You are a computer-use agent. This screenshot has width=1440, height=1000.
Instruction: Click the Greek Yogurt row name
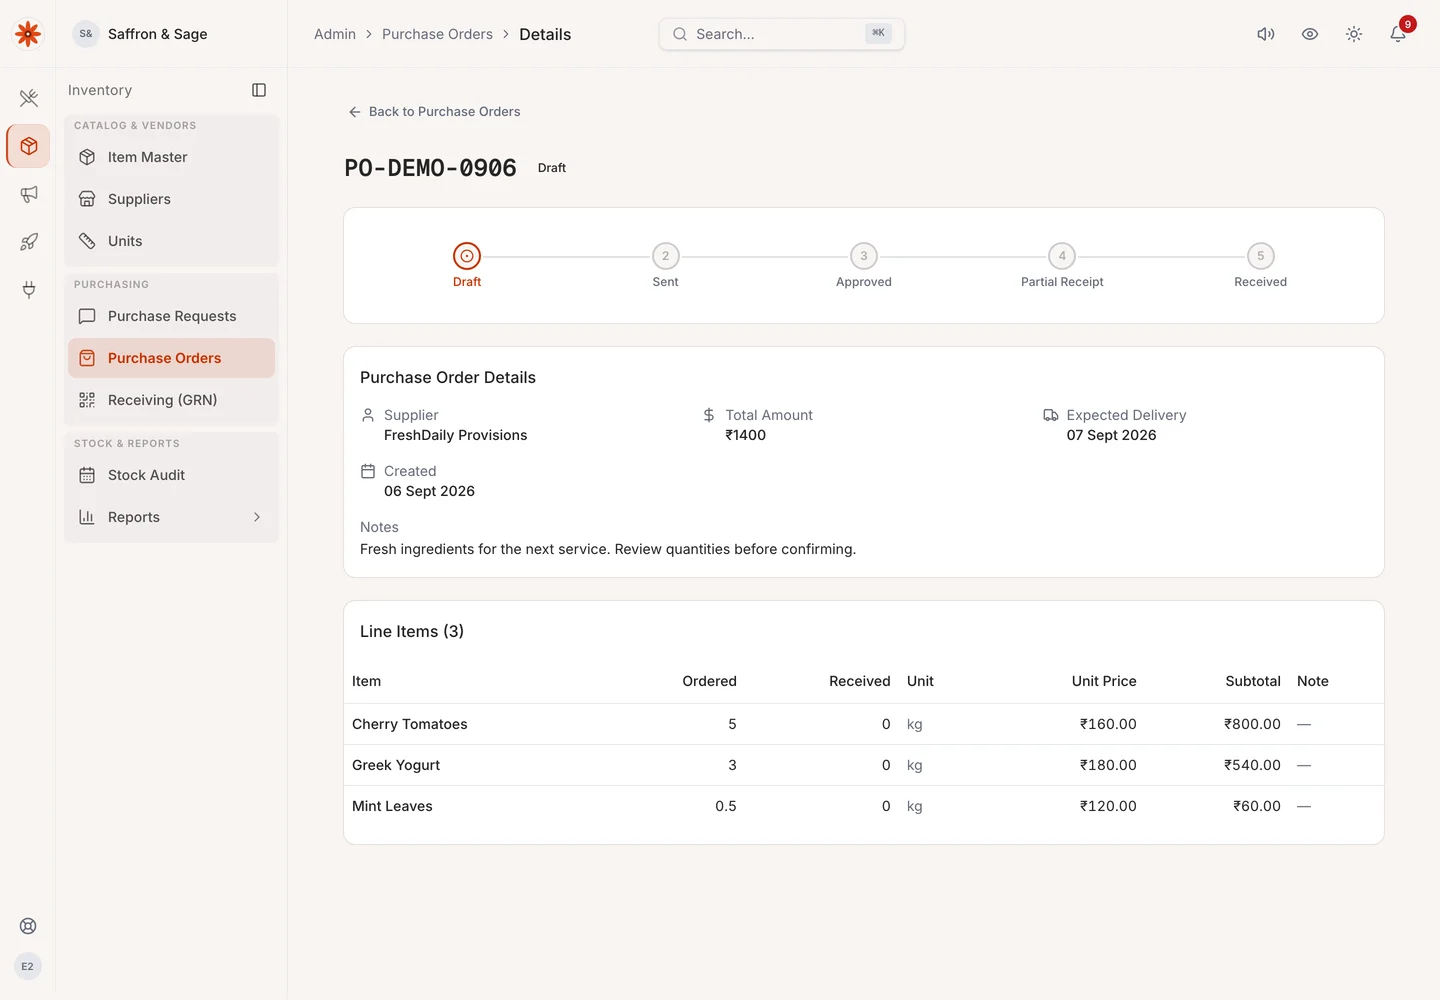pos(396,765)
